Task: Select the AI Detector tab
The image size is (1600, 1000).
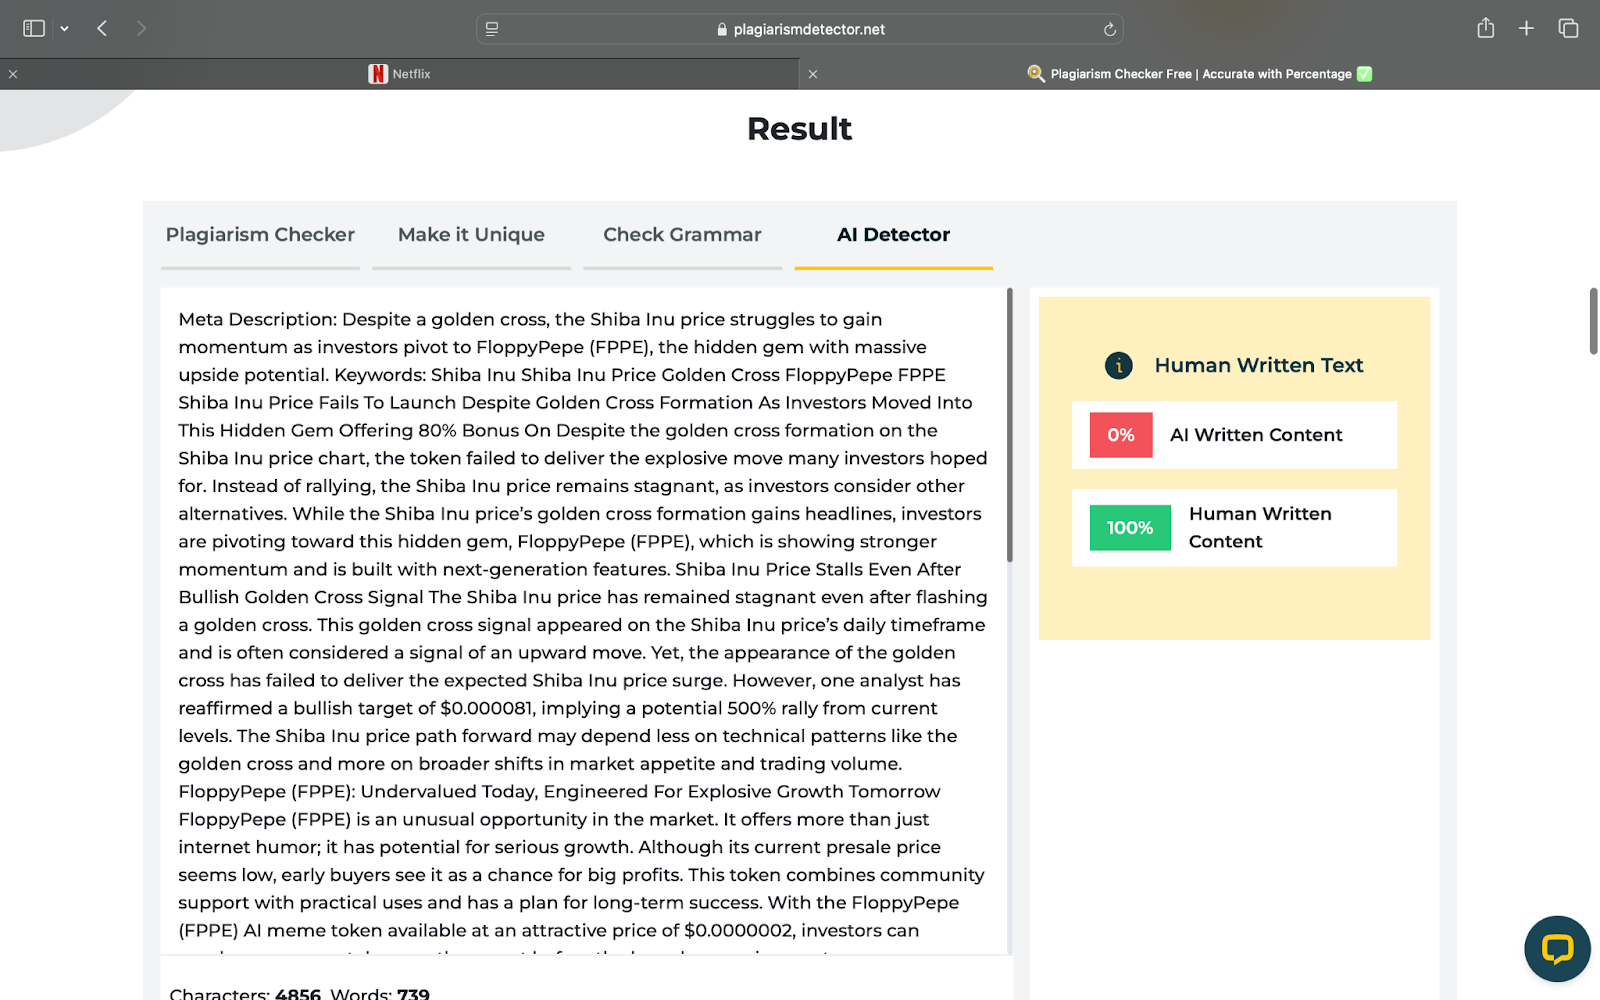Action: tap(893, 235)
